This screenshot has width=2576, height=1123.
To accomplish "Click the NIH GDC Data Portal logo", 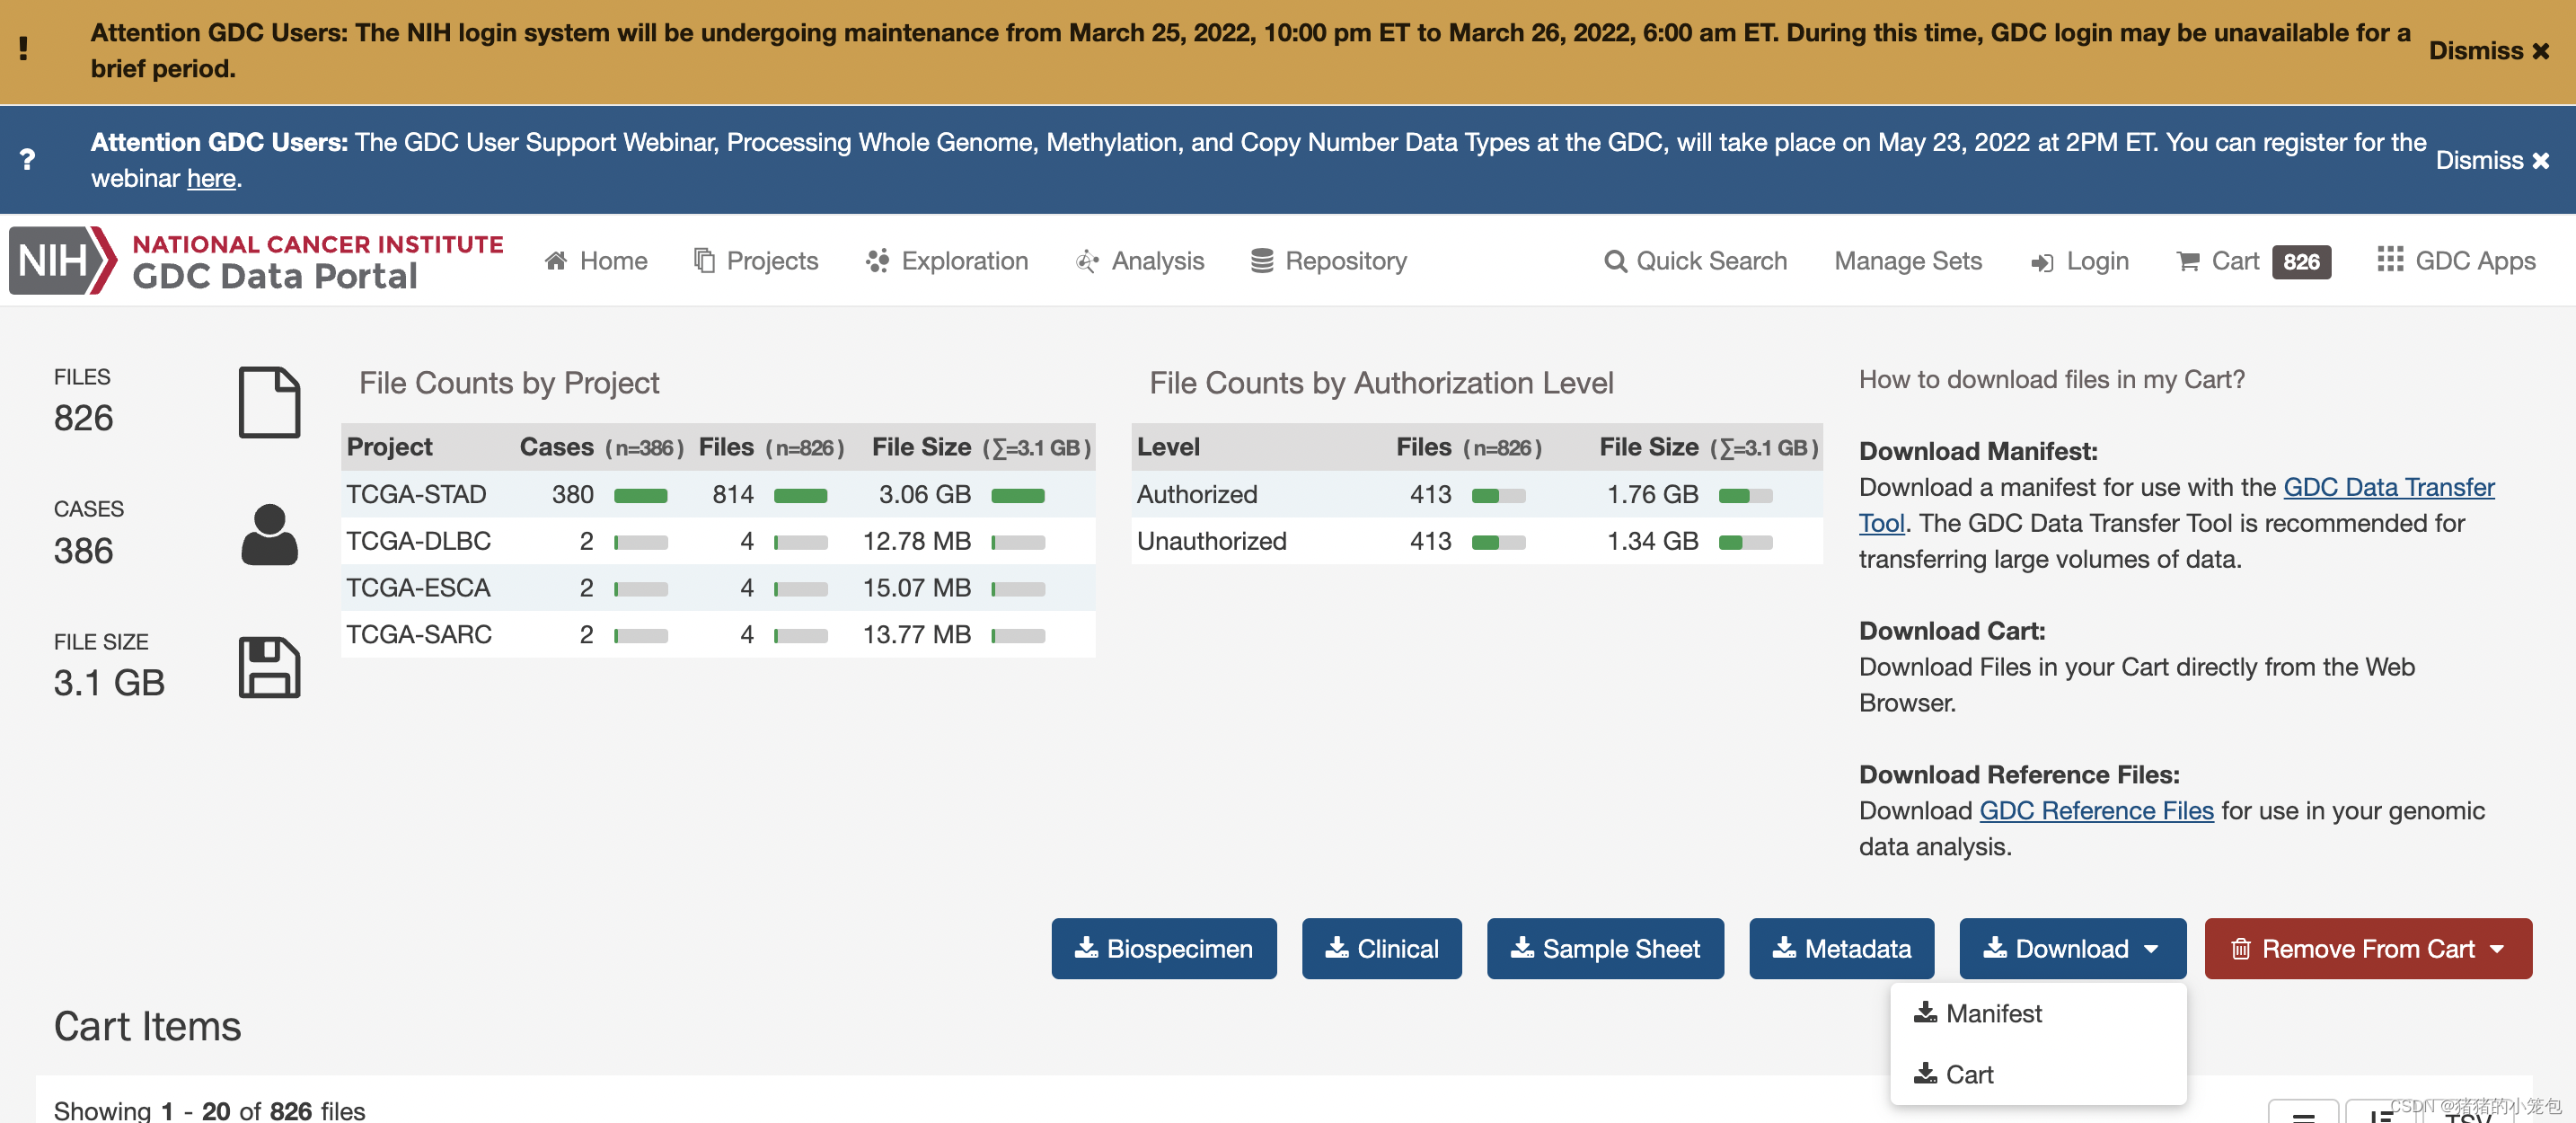I will (257, 261).
